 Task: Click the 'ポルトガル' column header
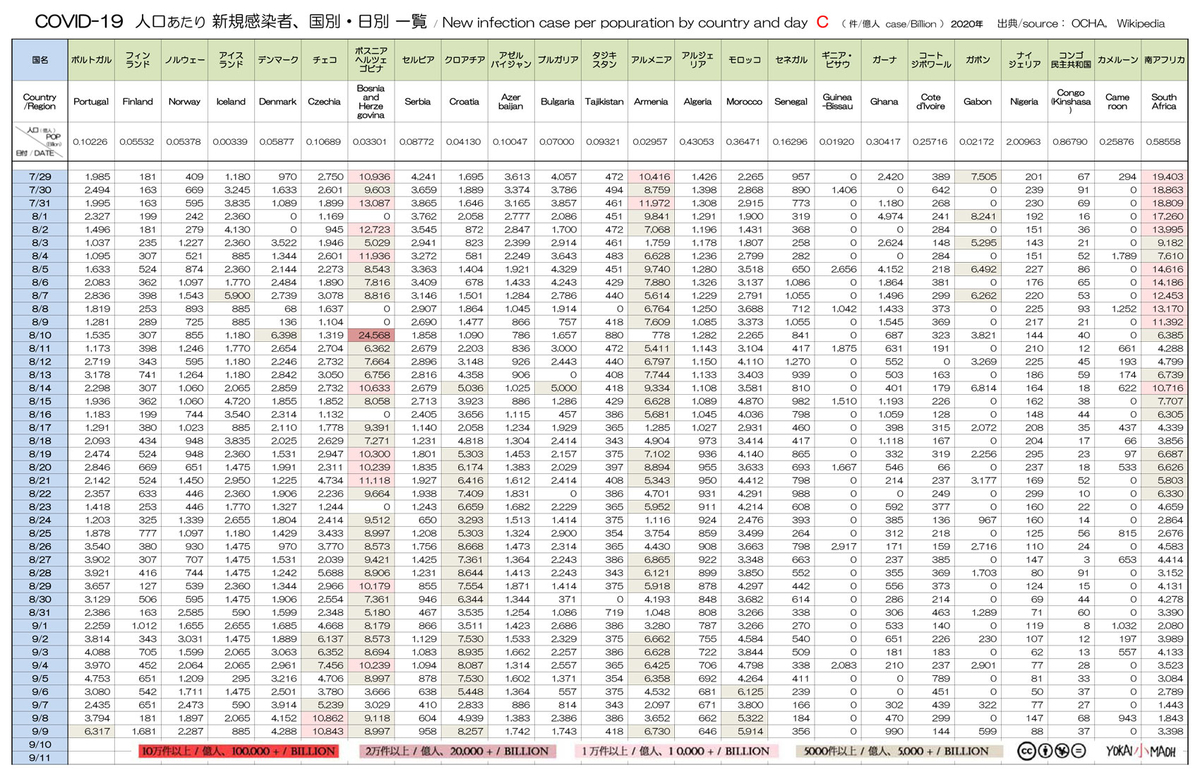[91, 60]
